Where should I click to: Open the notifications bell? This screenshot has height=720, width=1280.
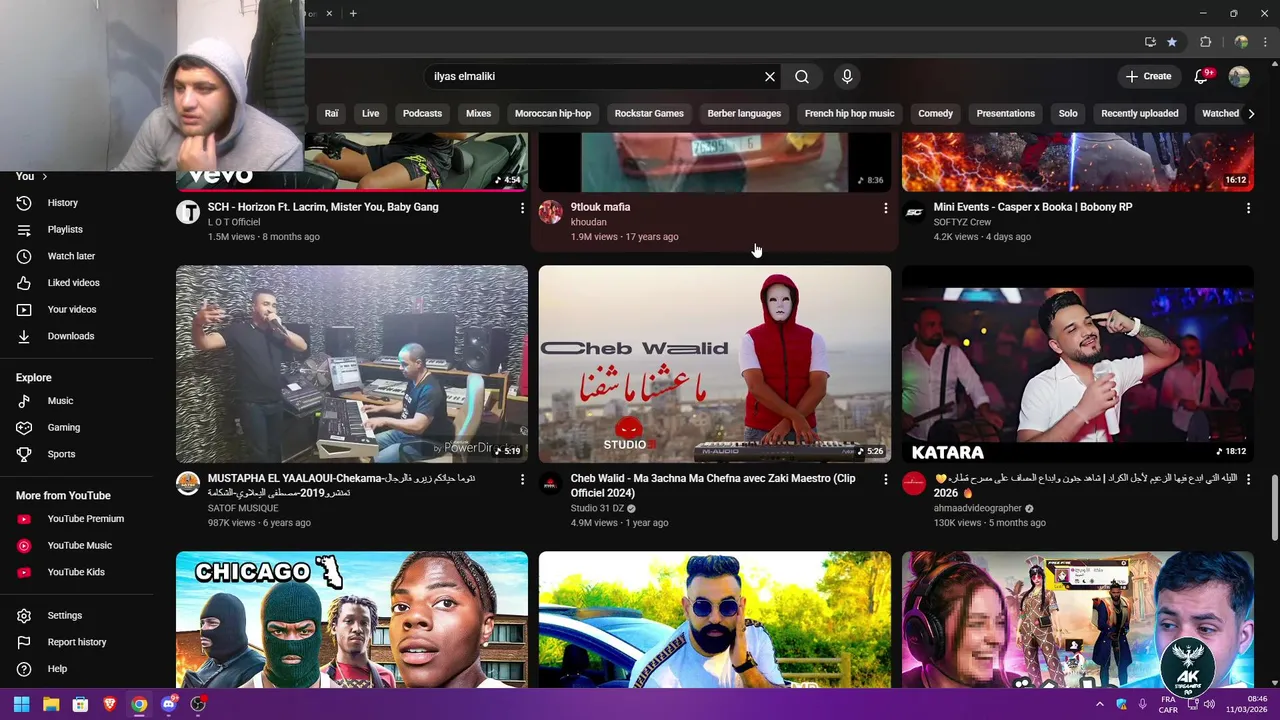click(1202, 76)
